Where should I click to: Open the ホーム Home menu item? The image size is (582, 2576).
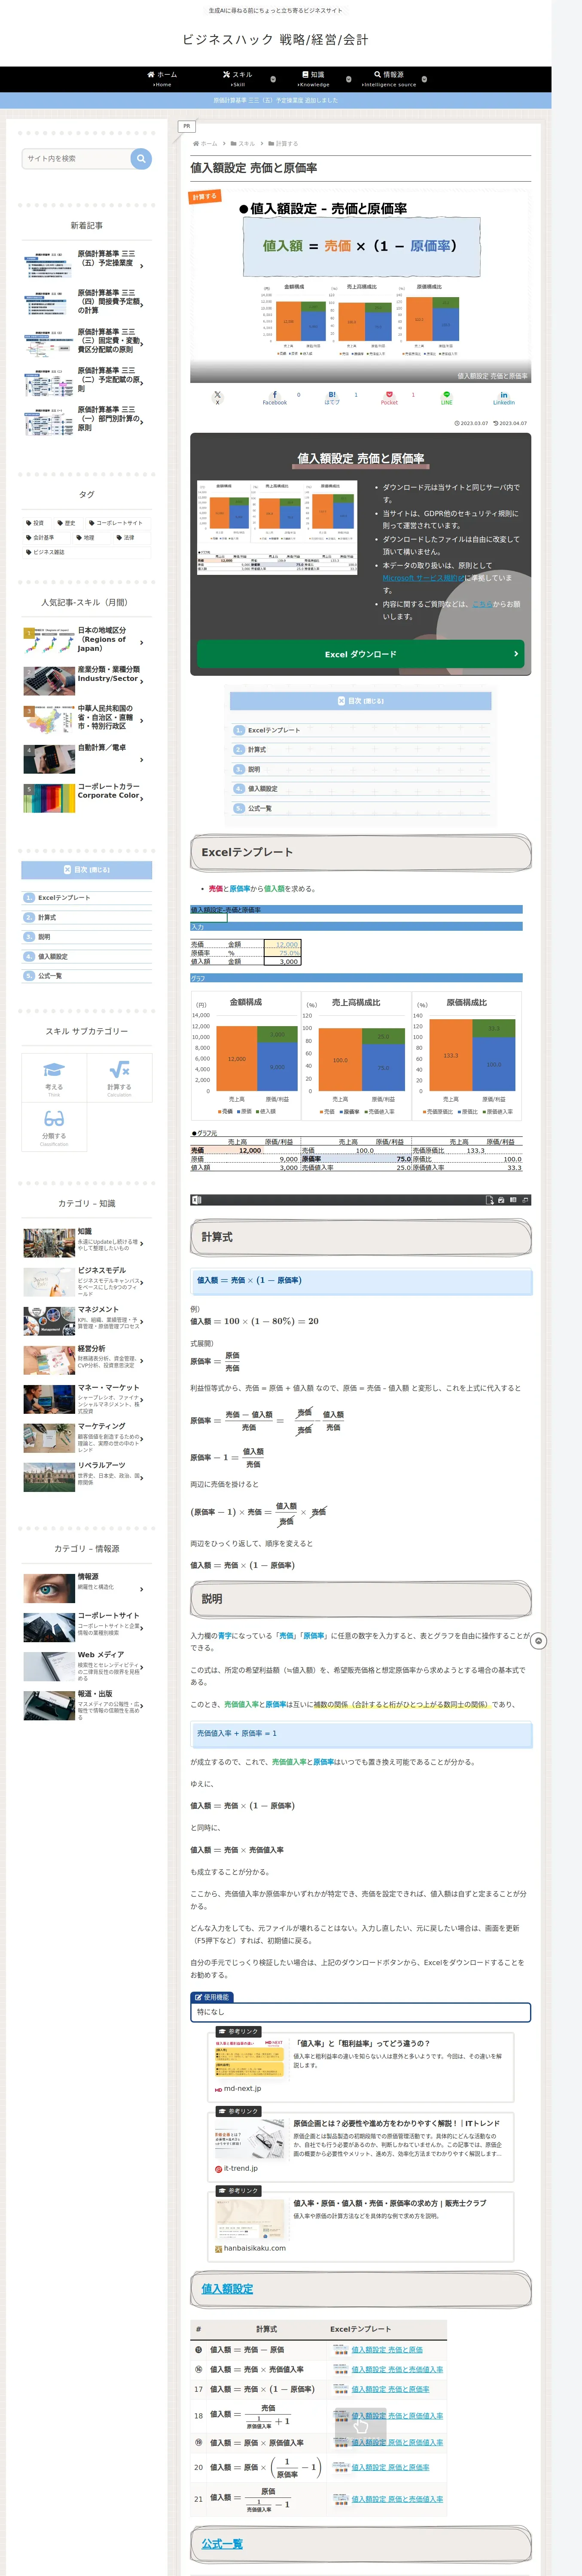(x=162, y=79)
